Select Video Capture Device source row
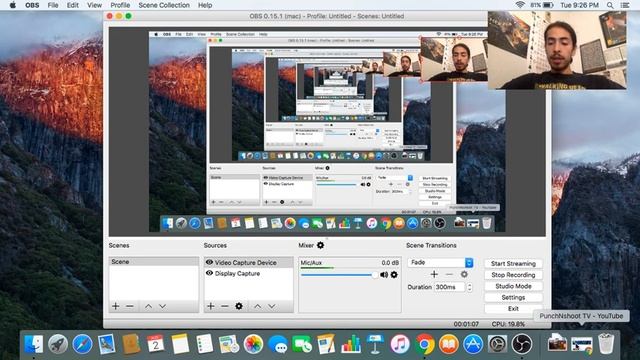This screenshot has width=640, height=360. tap(249, 262)
